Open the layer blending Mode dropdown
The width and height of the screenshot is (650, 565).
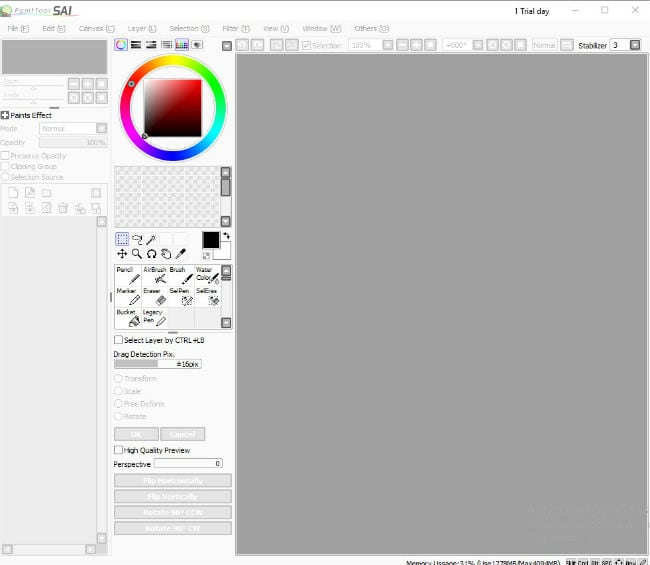pyautogui.click(x=101, y=129)
